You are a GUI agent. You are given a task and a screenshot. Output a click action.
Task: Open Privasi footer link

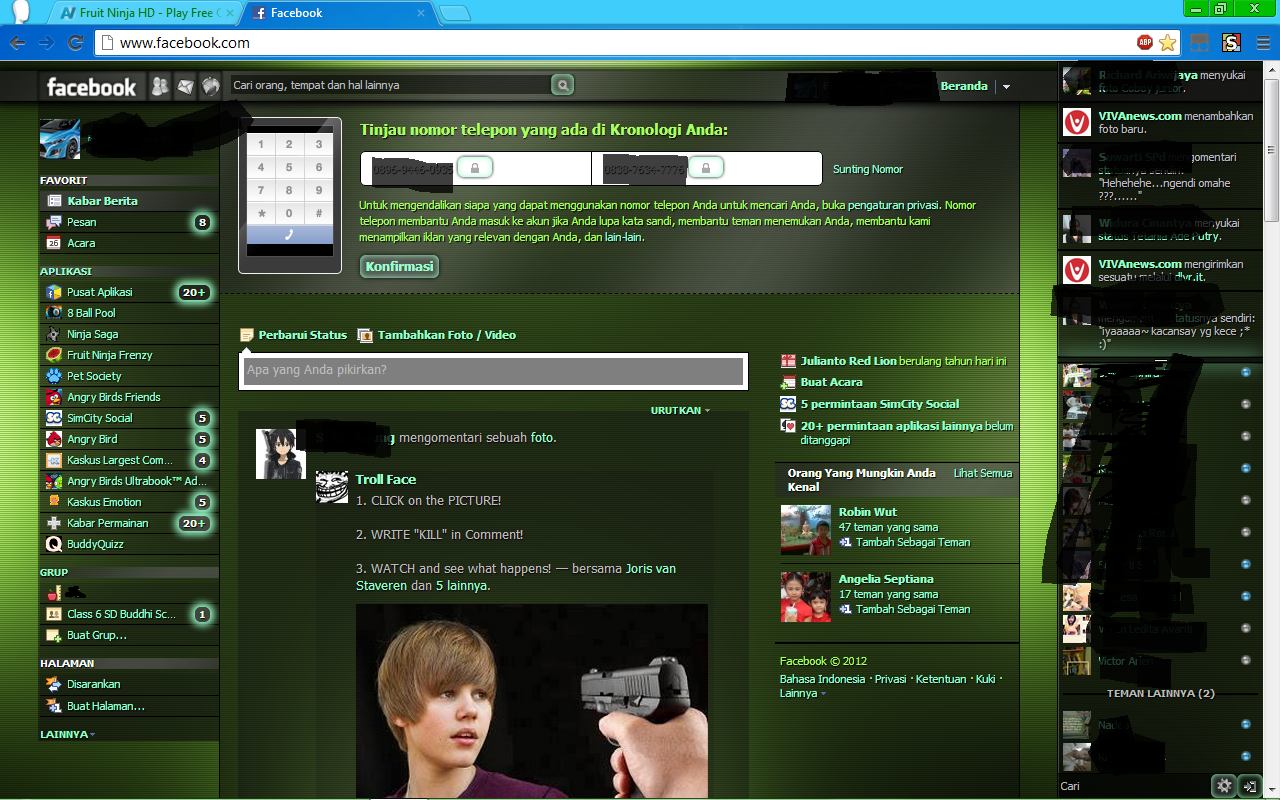coord(890,679)
